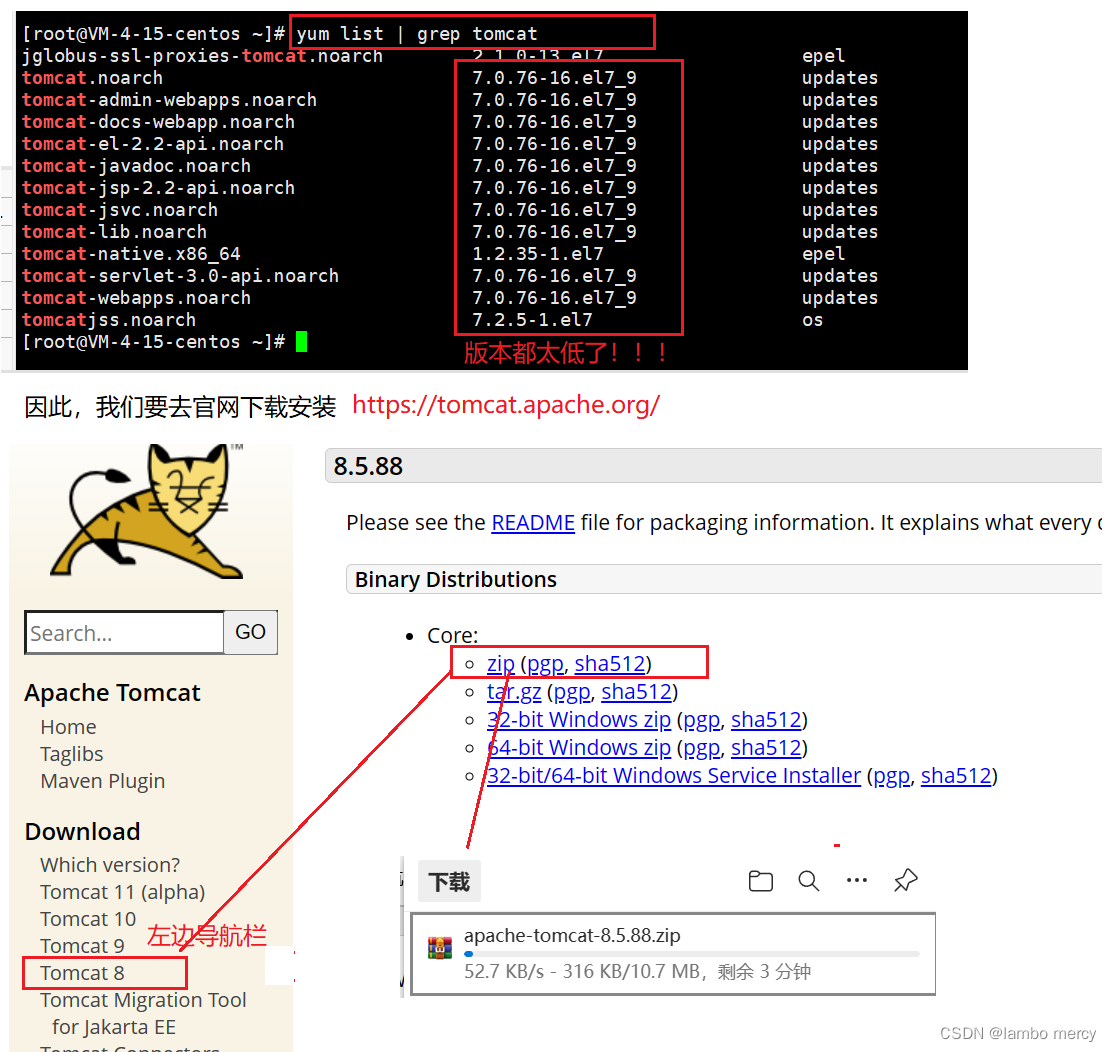Click the GO search button
The width and height of the screenshot is (1112, 1052).
(x=250, y=632)
